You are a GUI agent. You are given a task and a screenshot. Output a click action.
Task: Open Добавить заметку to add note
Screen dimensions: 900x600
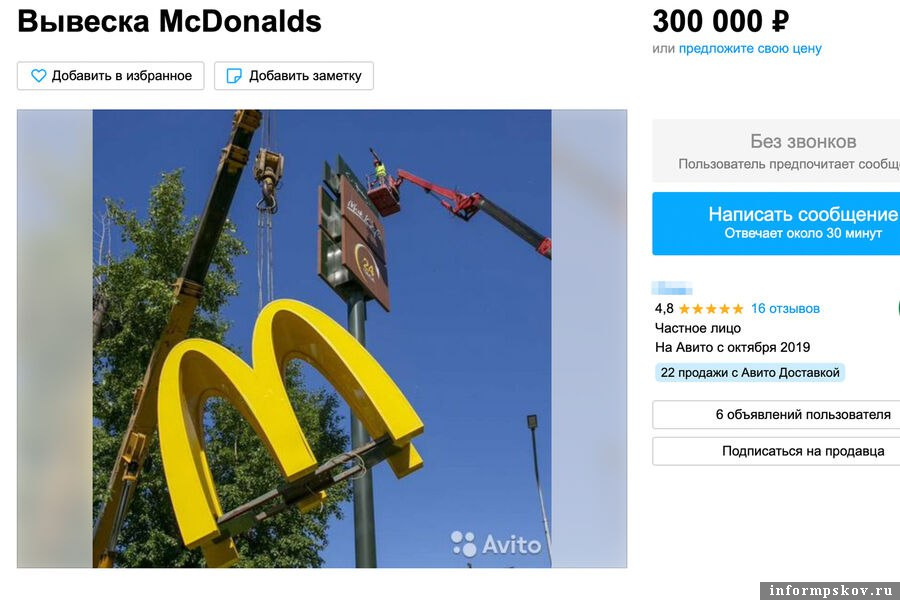pyautogui.click(x=294, y=76)
